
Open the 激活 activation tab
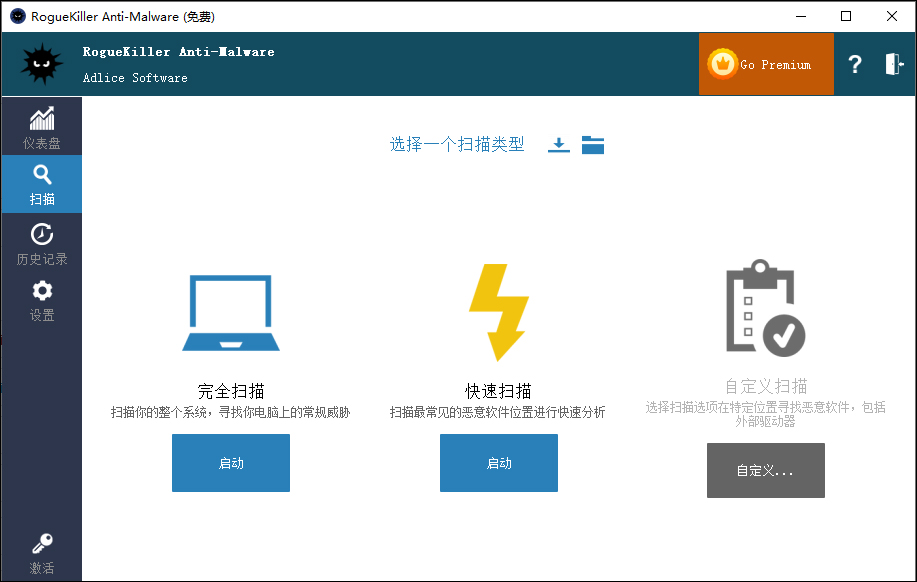pyautogui.click(x=42, y=553)
